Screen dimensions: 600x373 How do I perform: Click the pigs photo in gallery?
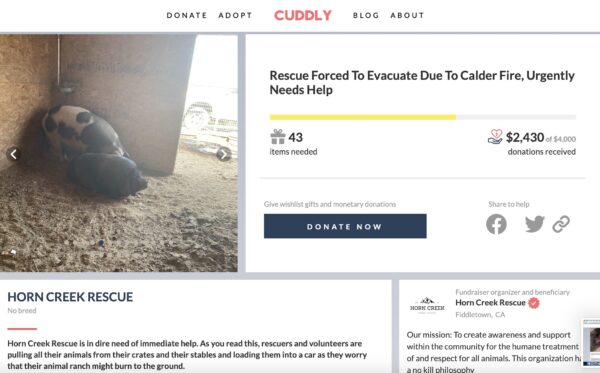(119, 153)
